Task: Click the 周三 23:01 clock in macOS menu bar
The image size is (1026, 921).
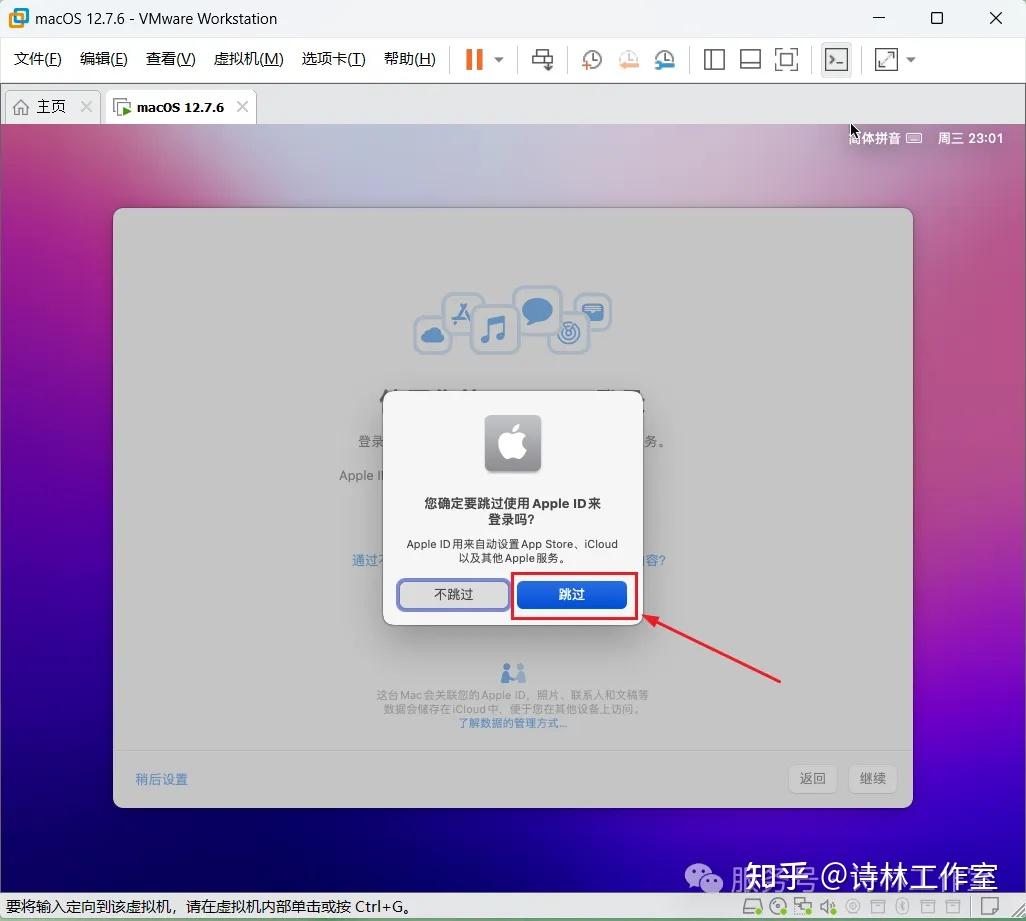Action: [970, 138]
